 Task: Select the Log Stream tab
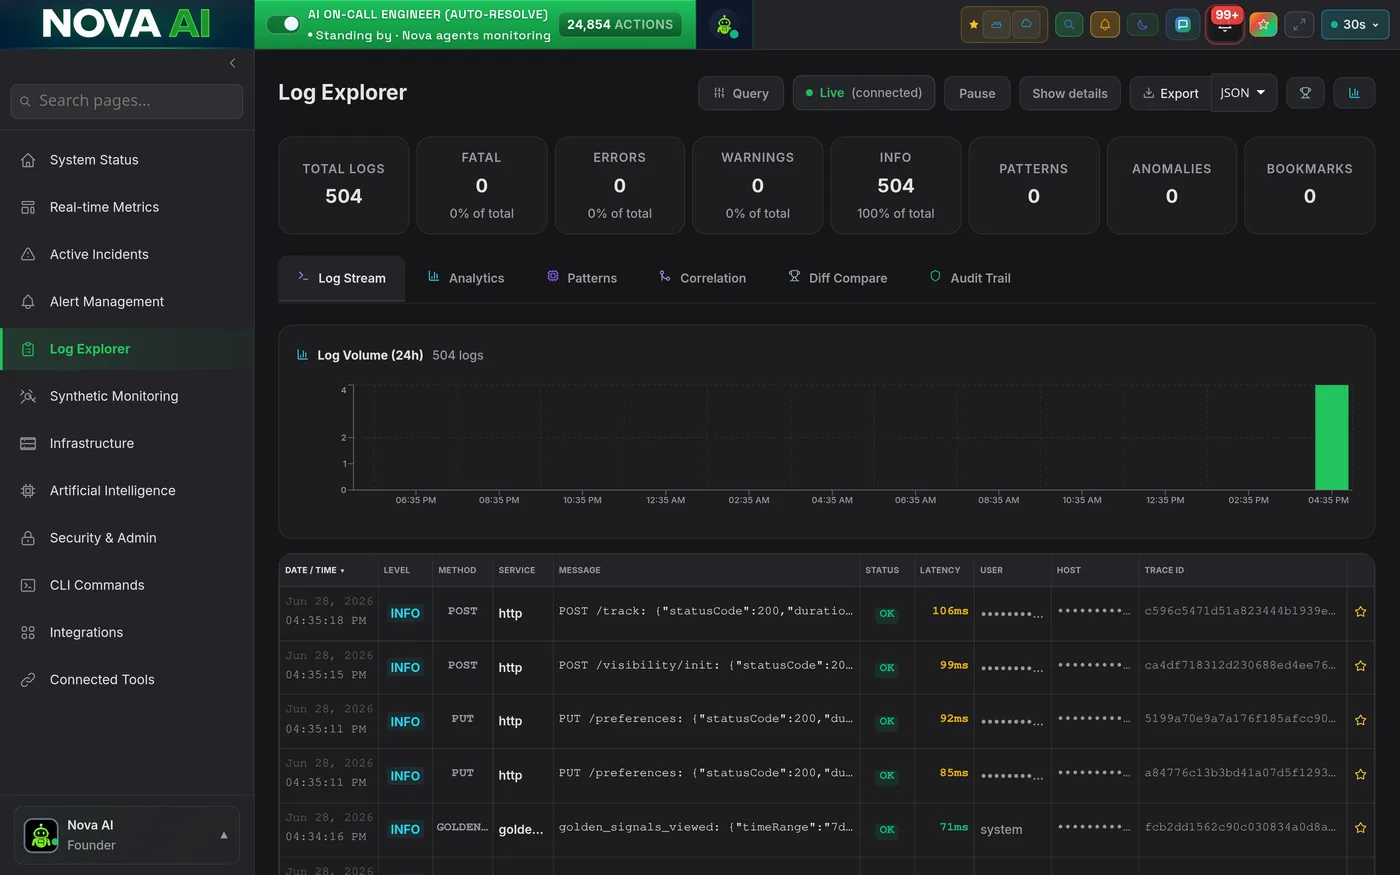pyautogui.click(x=342, y=278)
